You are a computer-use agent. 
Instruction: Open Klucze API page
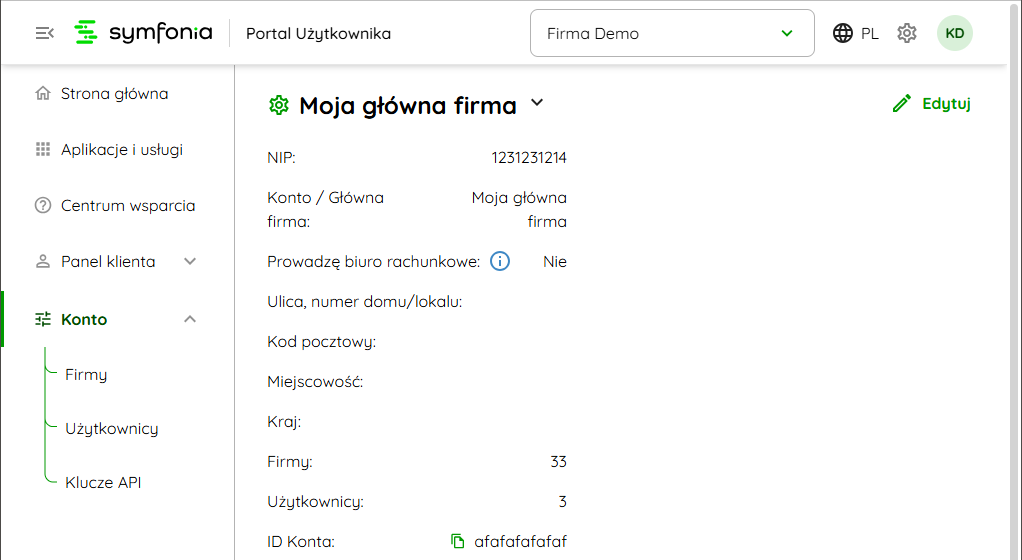point(103,482)
